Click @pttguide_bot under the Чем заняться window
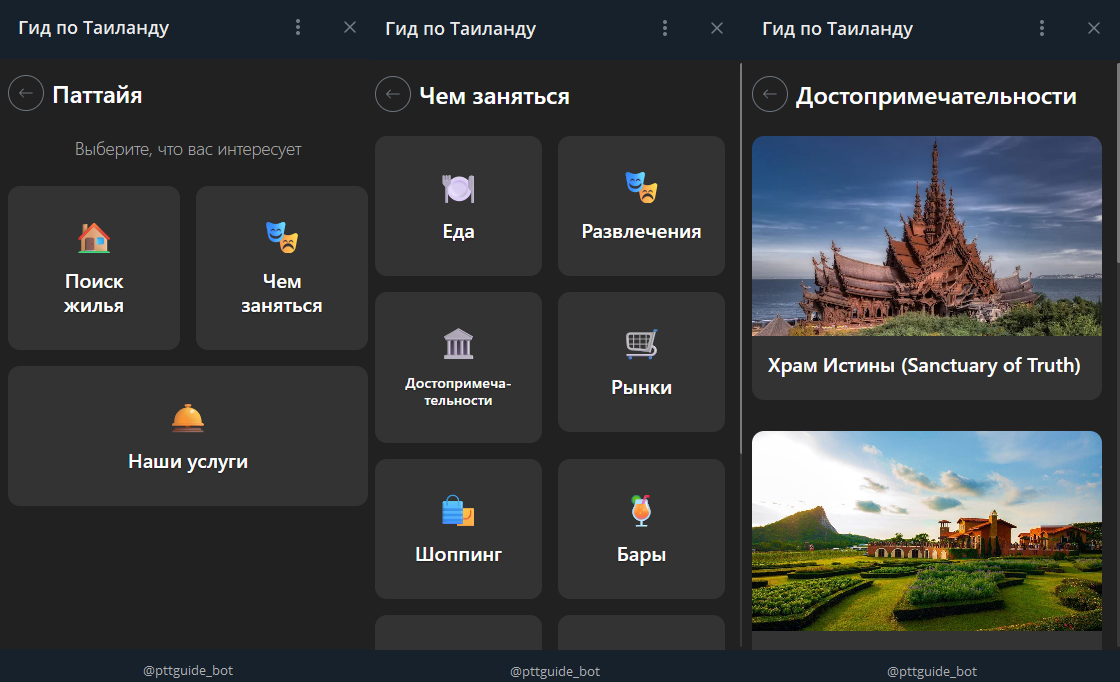Screen dimensions: 1120x682 [555, 671]
